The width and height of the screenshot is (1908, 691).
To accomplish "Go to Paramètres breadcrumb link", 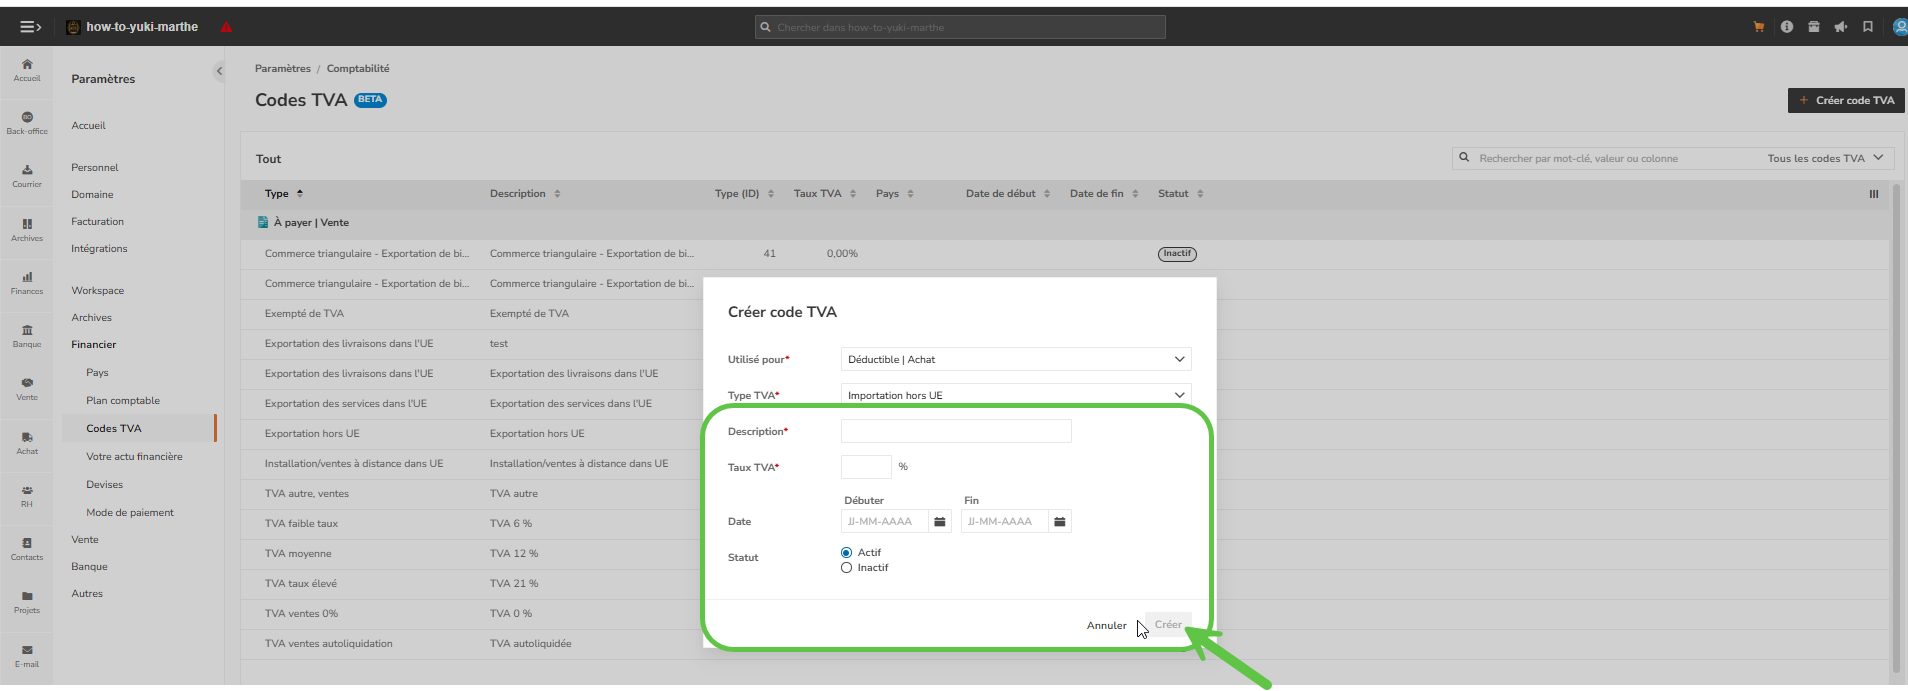I will coord(283,69).
